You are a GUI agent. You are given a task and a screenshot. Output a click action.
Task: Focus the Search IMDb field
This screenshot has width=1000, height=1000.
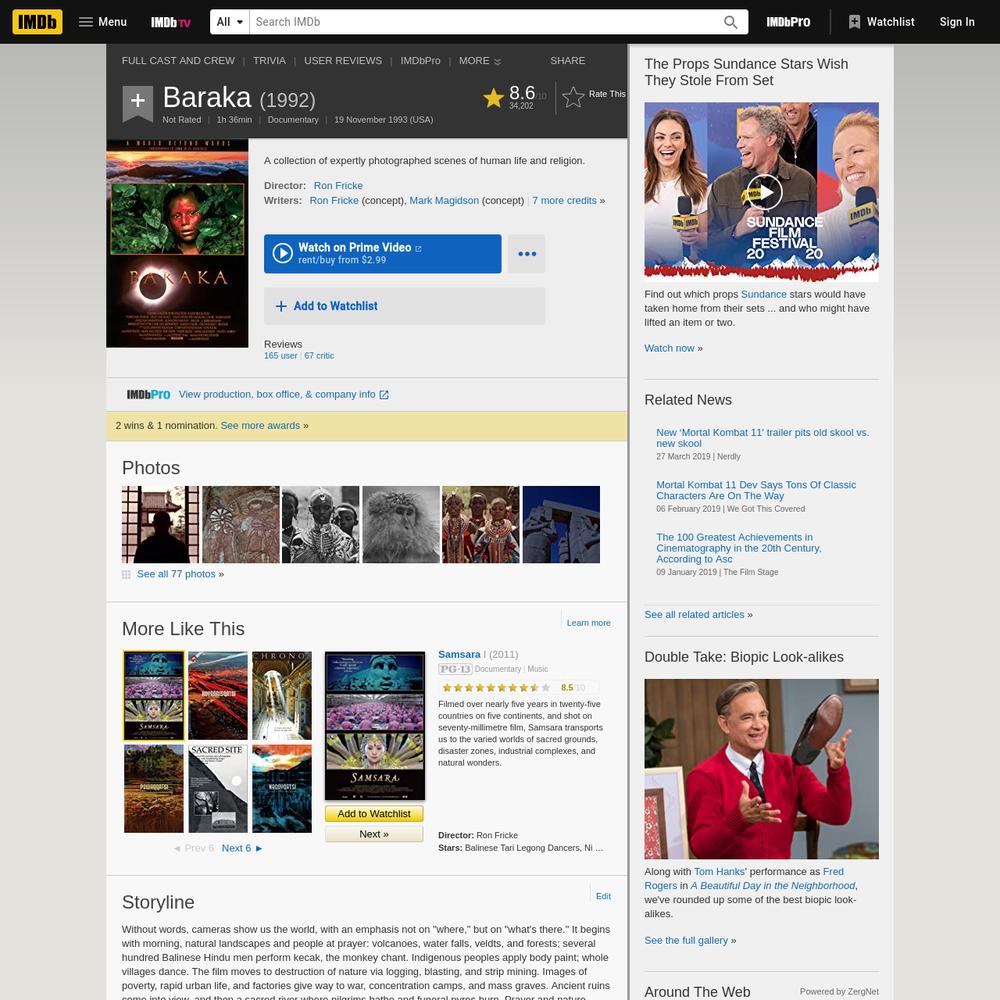[485, 22]
